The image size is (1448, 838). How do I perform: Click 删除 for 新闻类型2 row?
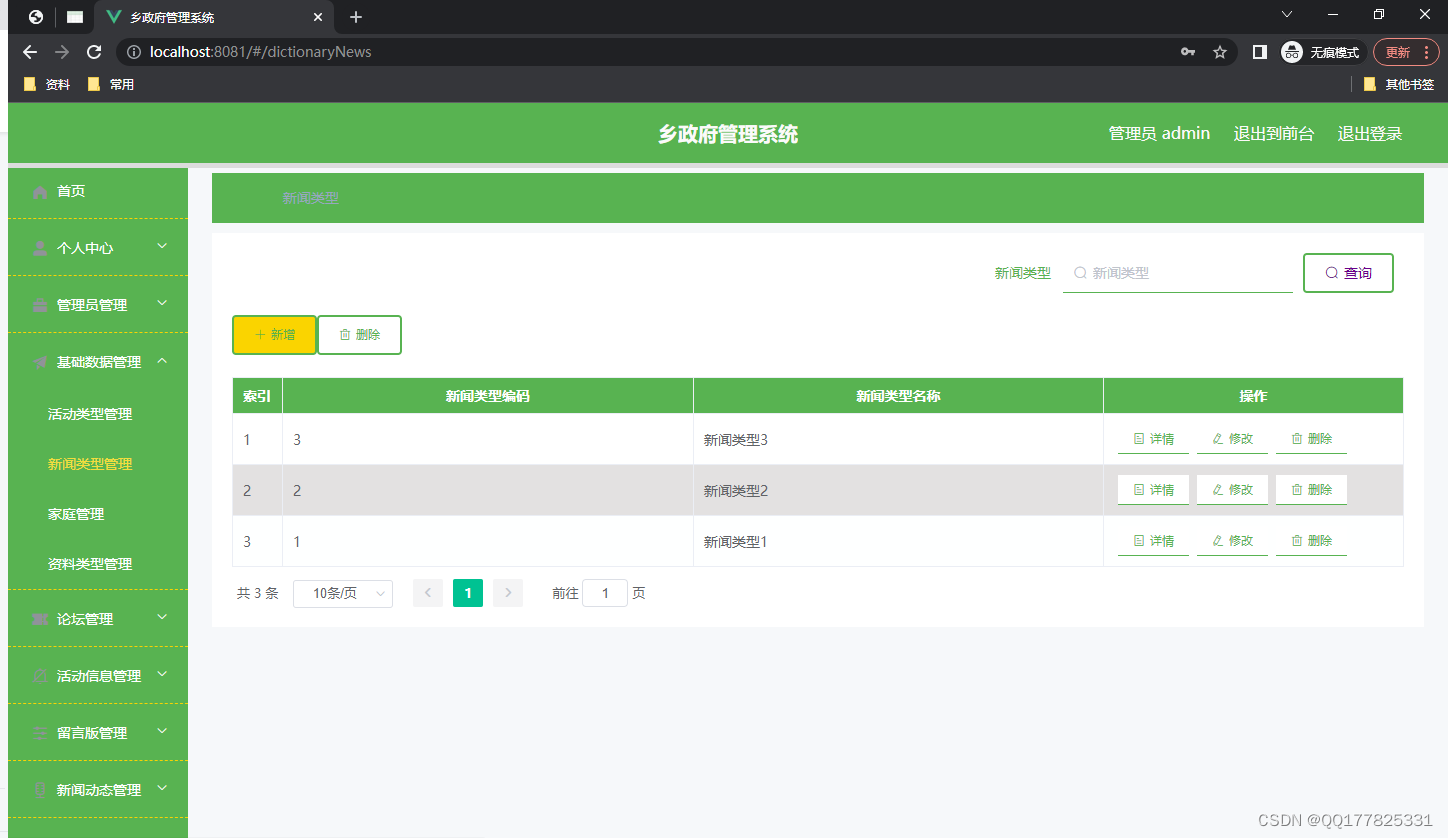(x=1311, y=490)
